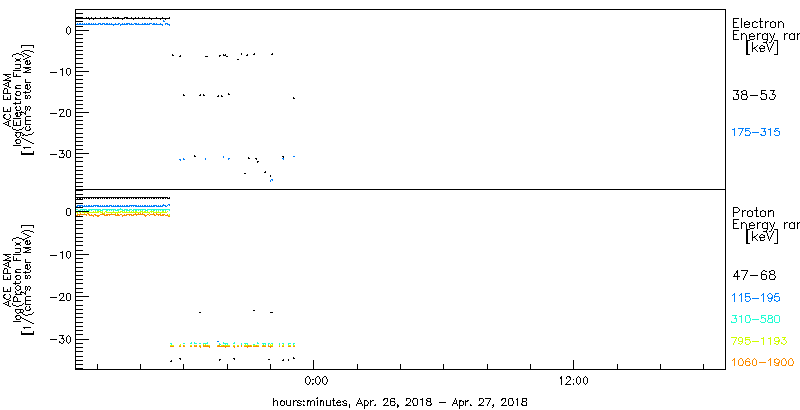800x410 pixels.
Task: Click the Proton legend heading
Action: tap(754, 213)
